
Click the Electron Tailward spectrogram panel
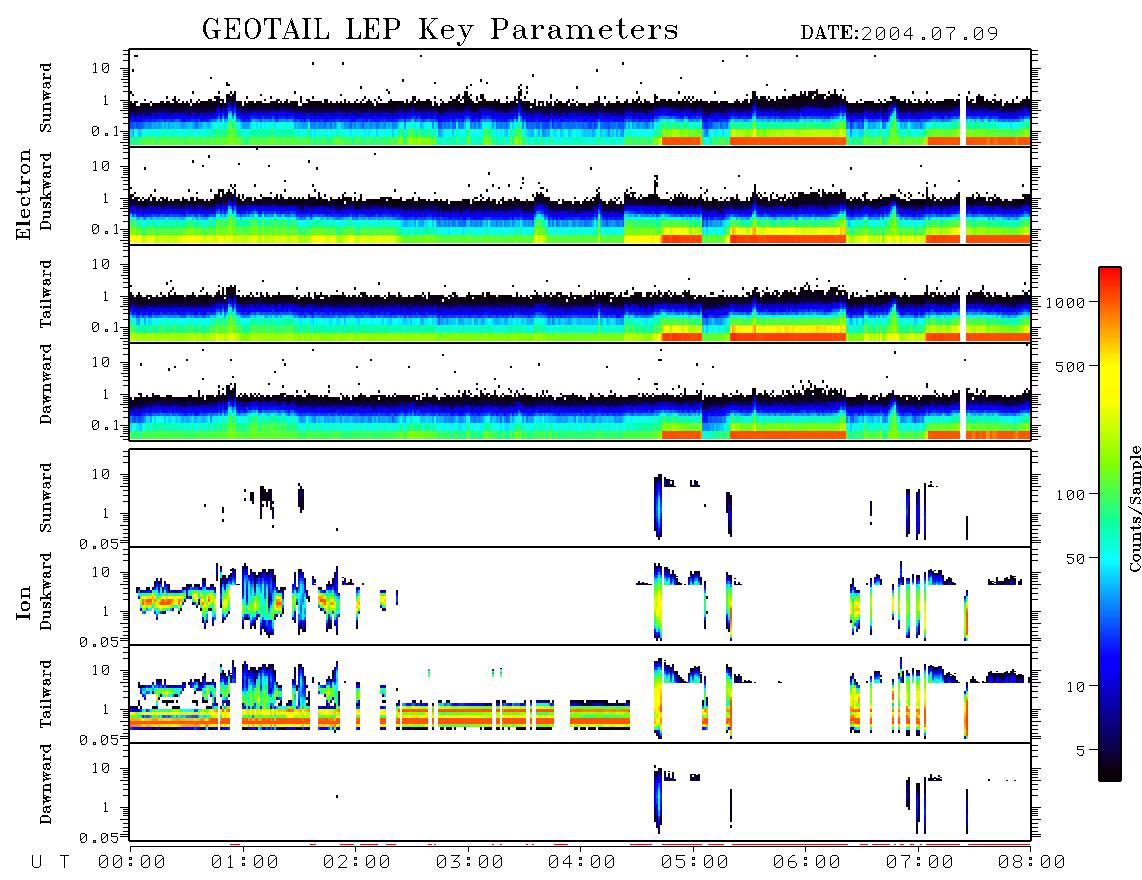click(x=580, y=294)
